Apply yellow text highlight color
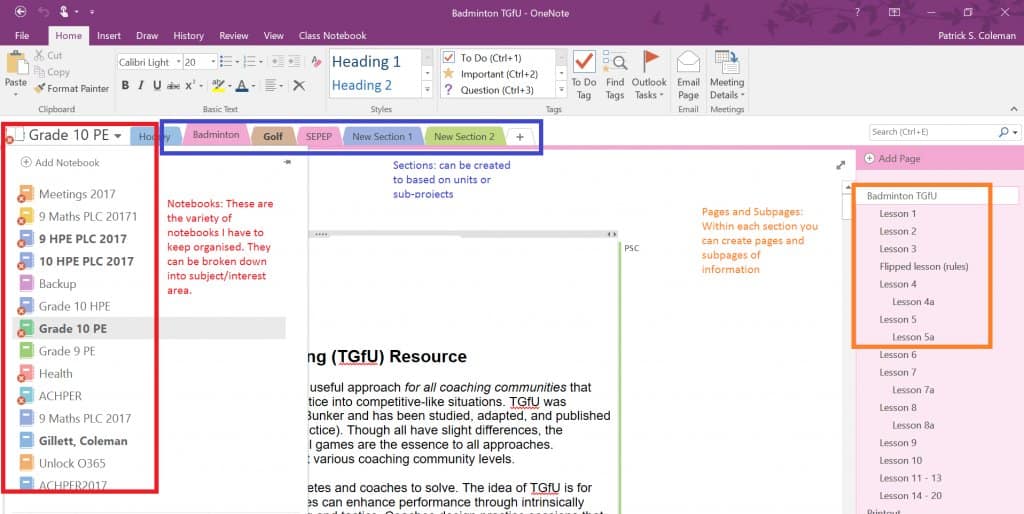The width and height of the screenshot is (1024, 514). [218, 86]
